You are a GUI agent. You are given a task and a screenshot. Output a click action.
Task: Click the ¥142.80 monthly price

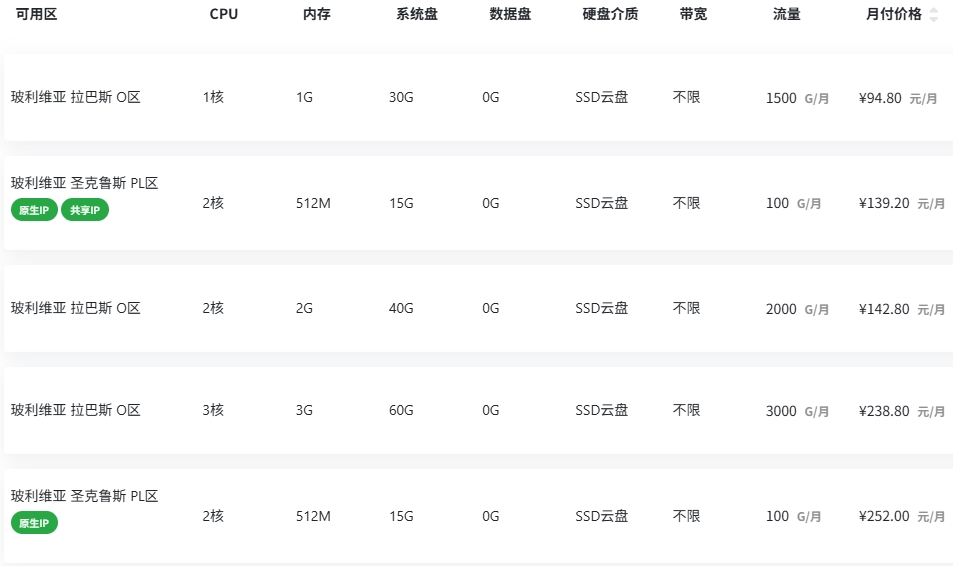coord(884,309)
